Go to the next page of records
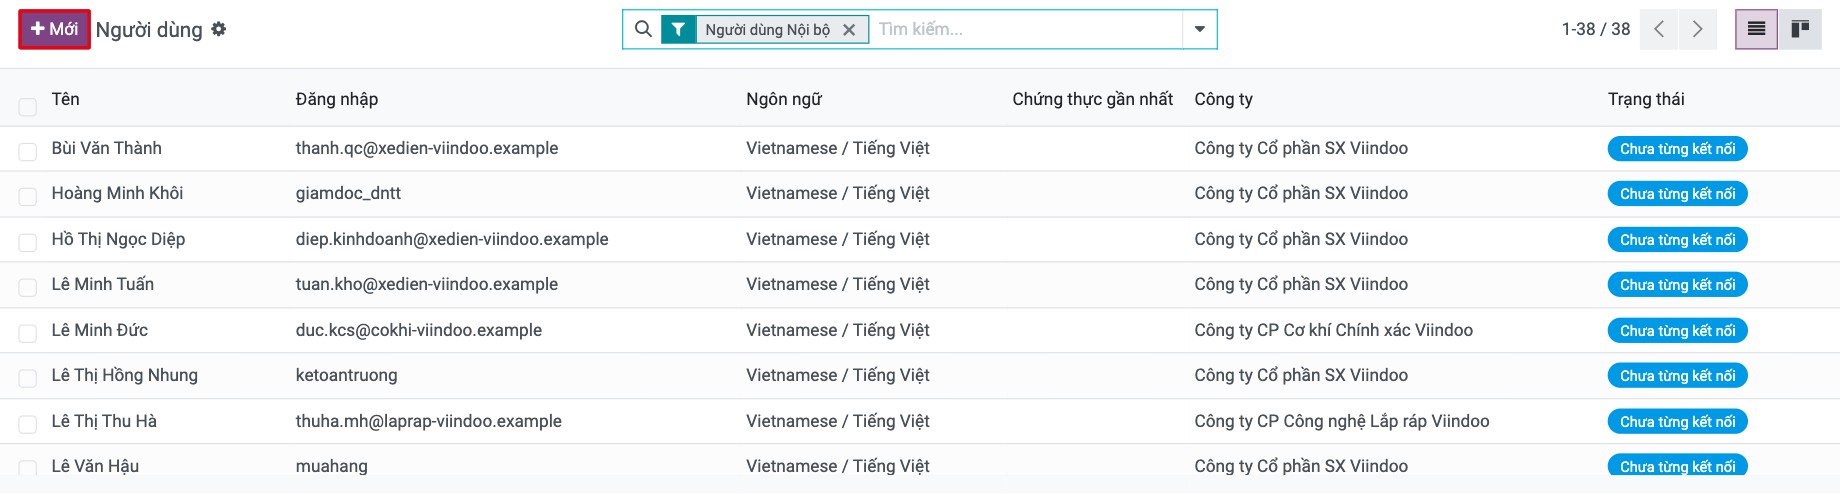This screenshot has height=495, width=1840. [x=1697, y=29]
